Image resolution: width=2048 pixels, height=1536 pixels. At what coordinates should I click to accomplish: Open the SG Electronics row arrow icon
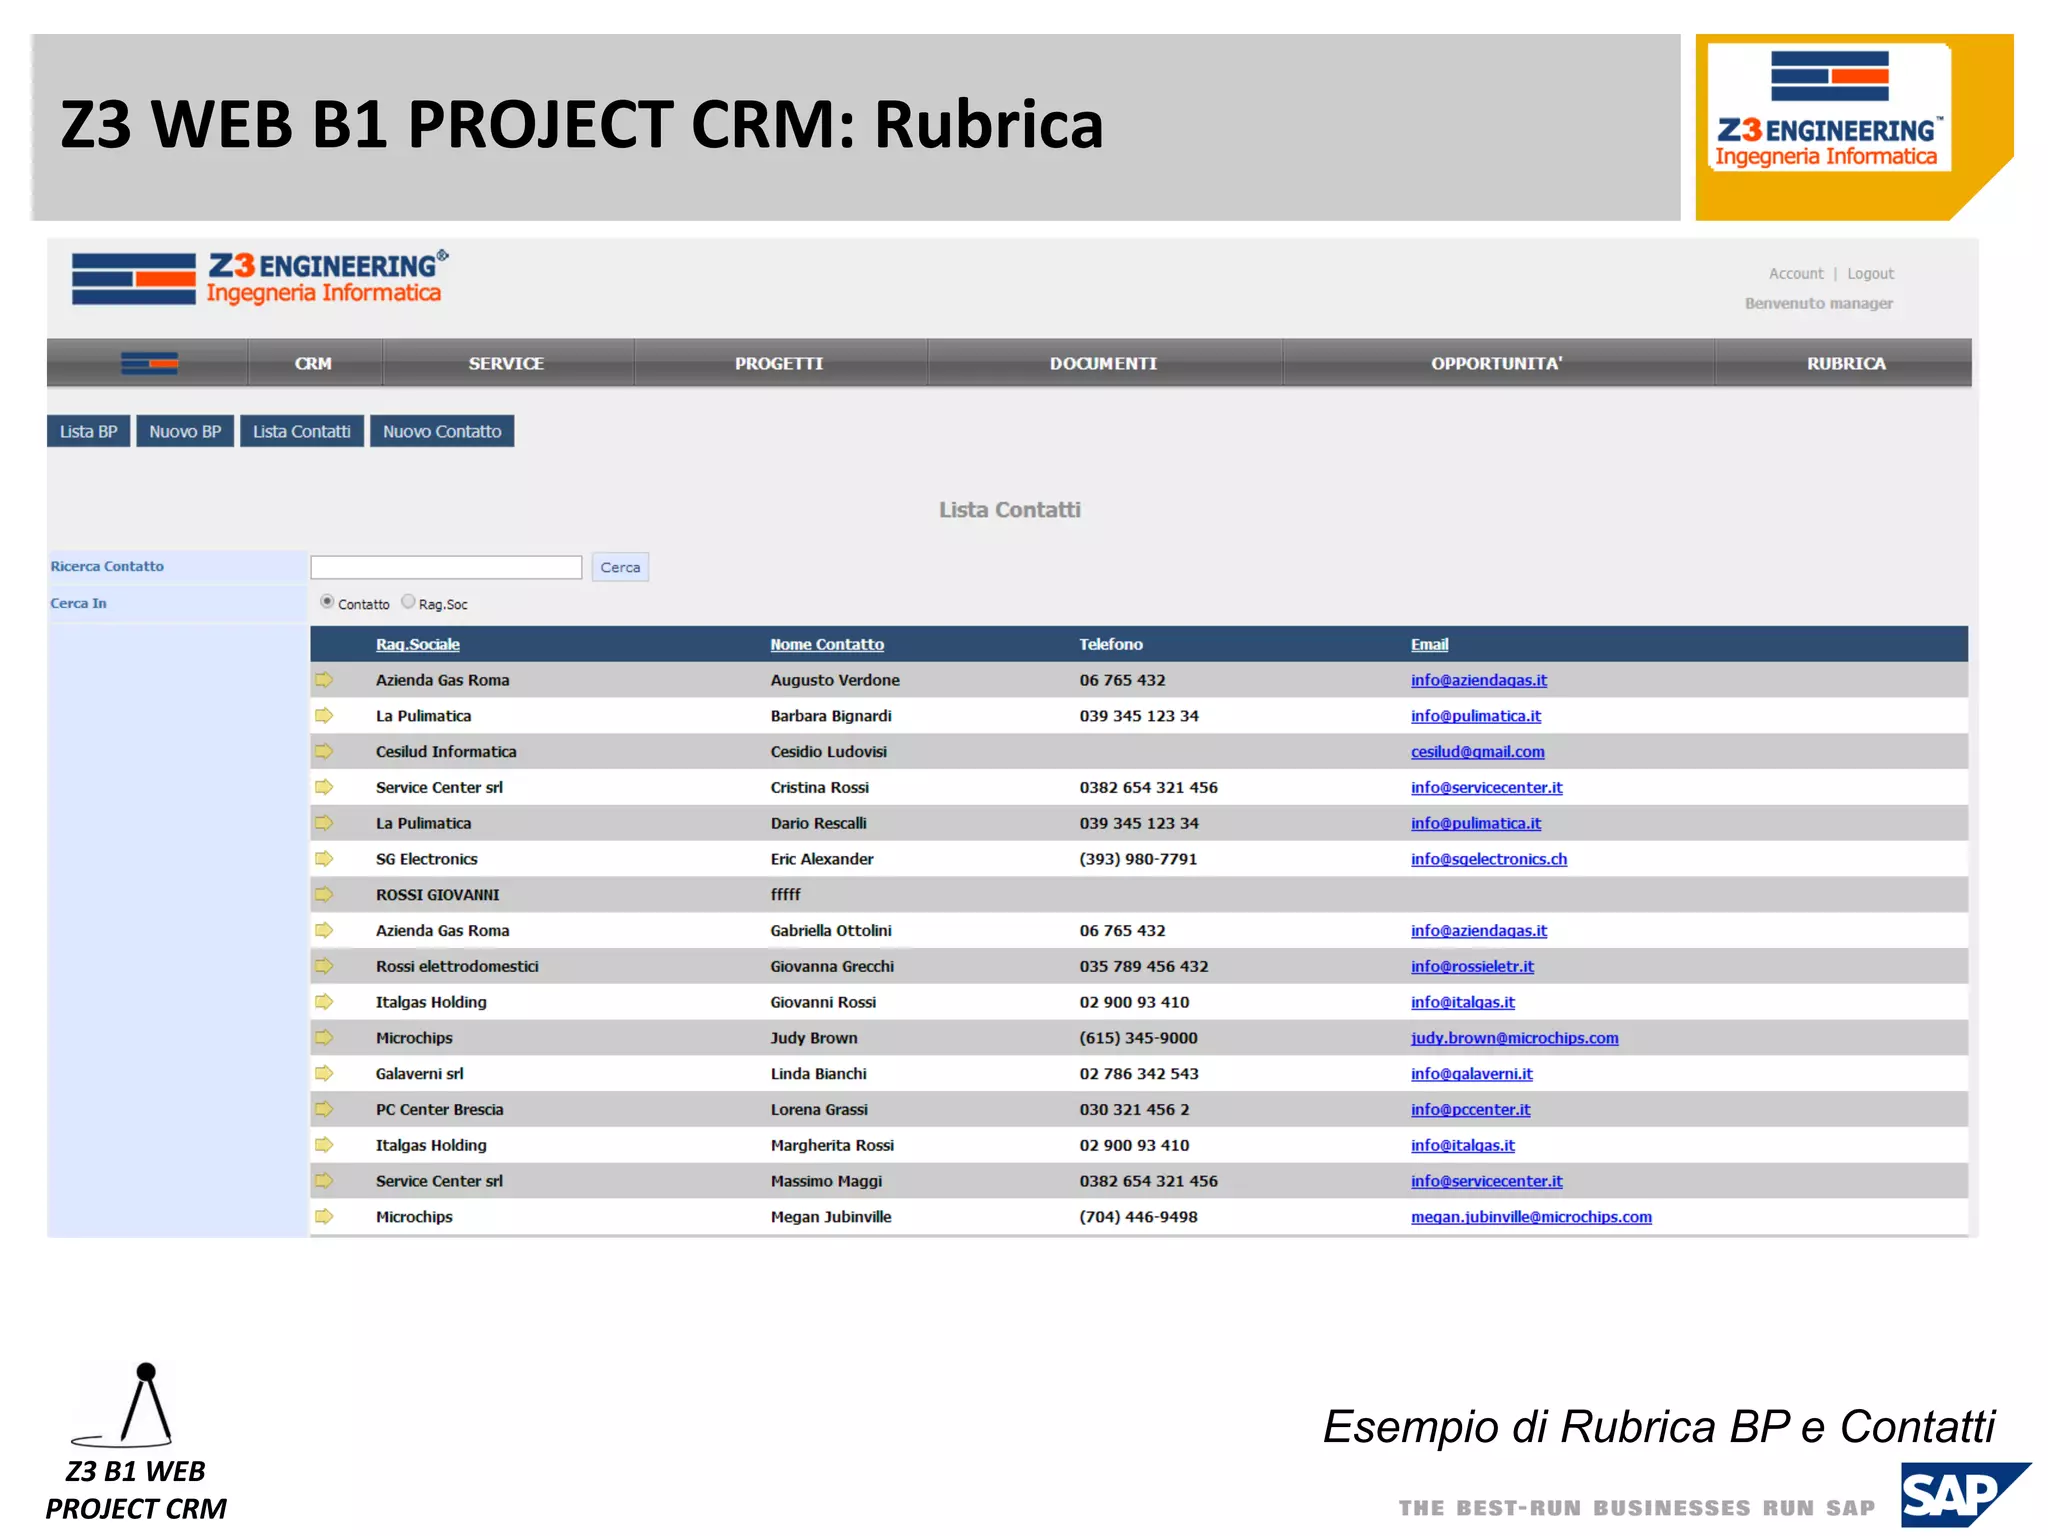coord(324,859)
